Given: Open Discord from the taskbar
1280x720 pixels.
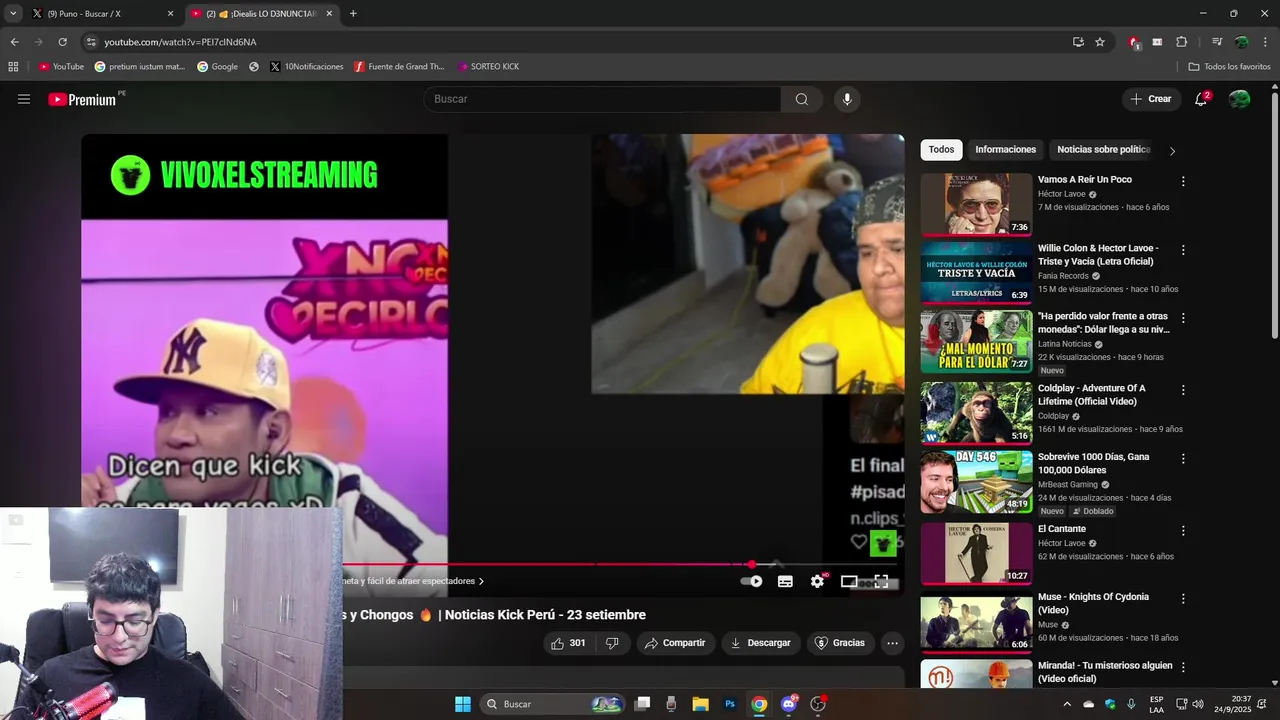Looking at the screenshot, I should [789, 704].
